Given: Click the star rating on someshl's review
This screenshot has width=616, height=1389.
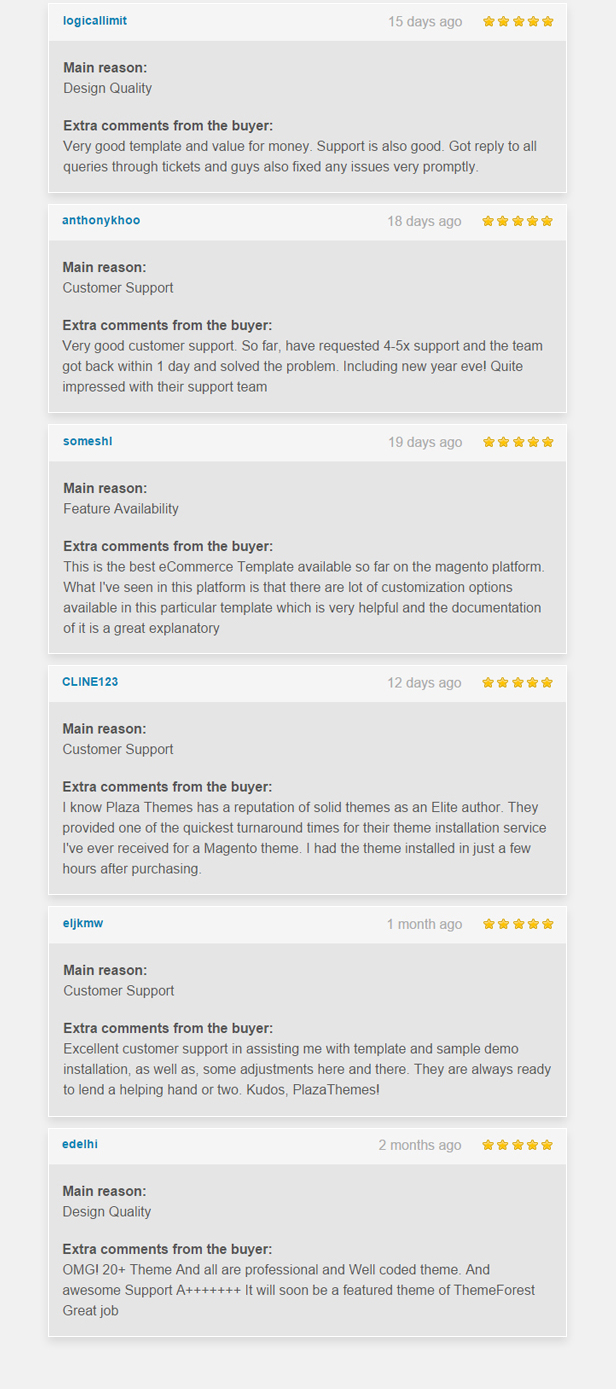Looking at the screenshot, I should [518, 442].
